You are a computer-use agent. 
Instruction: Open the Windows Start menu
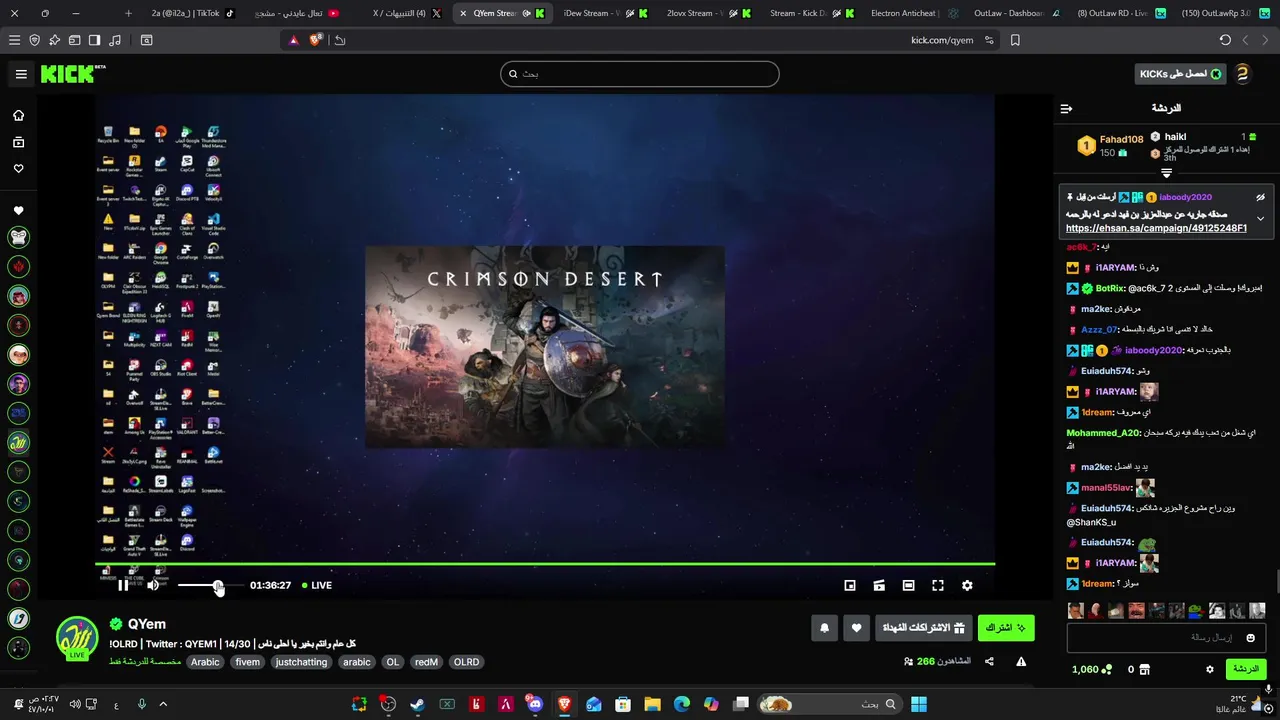coord(918,704)
